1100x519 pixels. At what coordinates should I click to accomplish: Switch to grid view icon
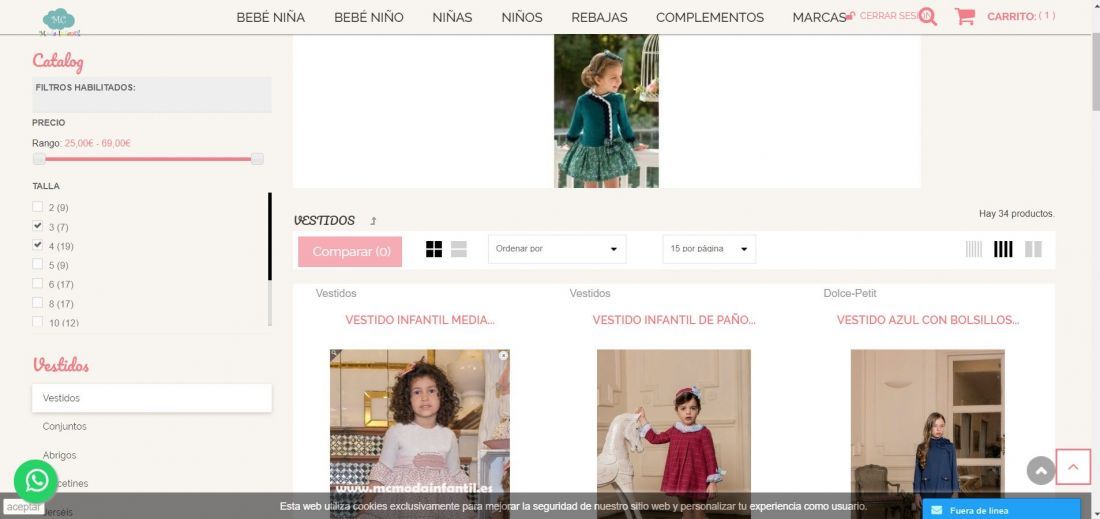[434, 249]
